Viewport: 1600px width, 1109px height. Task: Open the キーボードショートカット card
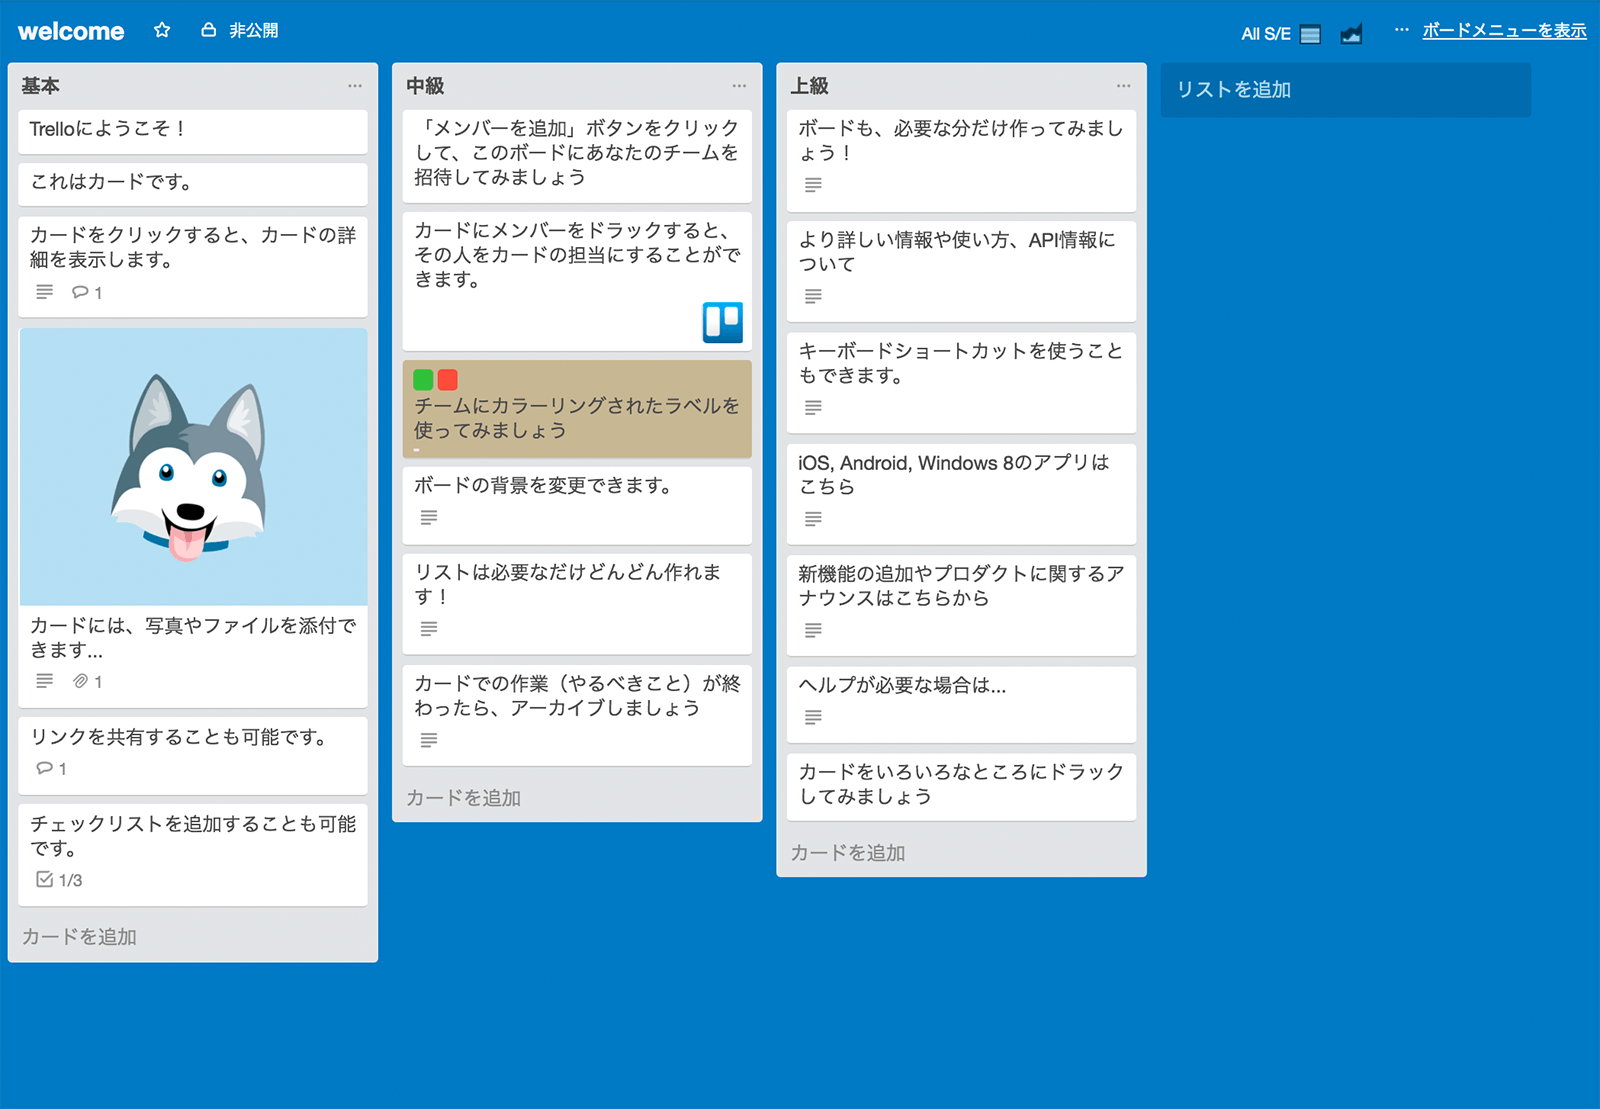[961, 383]
